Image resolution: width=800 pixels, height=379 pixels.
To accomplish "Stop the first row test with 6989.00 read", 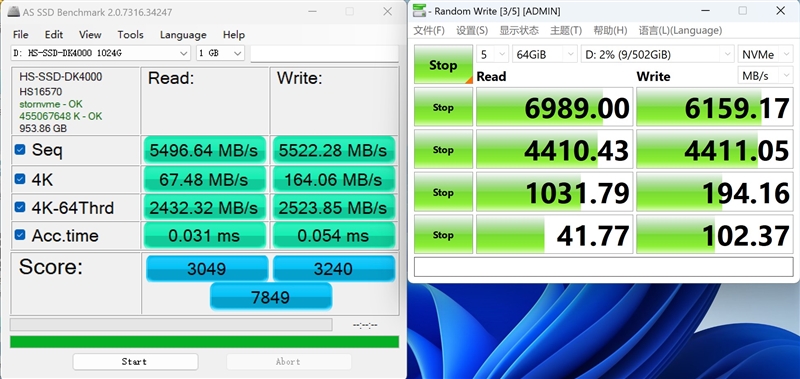I will pyautogui.click(x=443, y=107).
